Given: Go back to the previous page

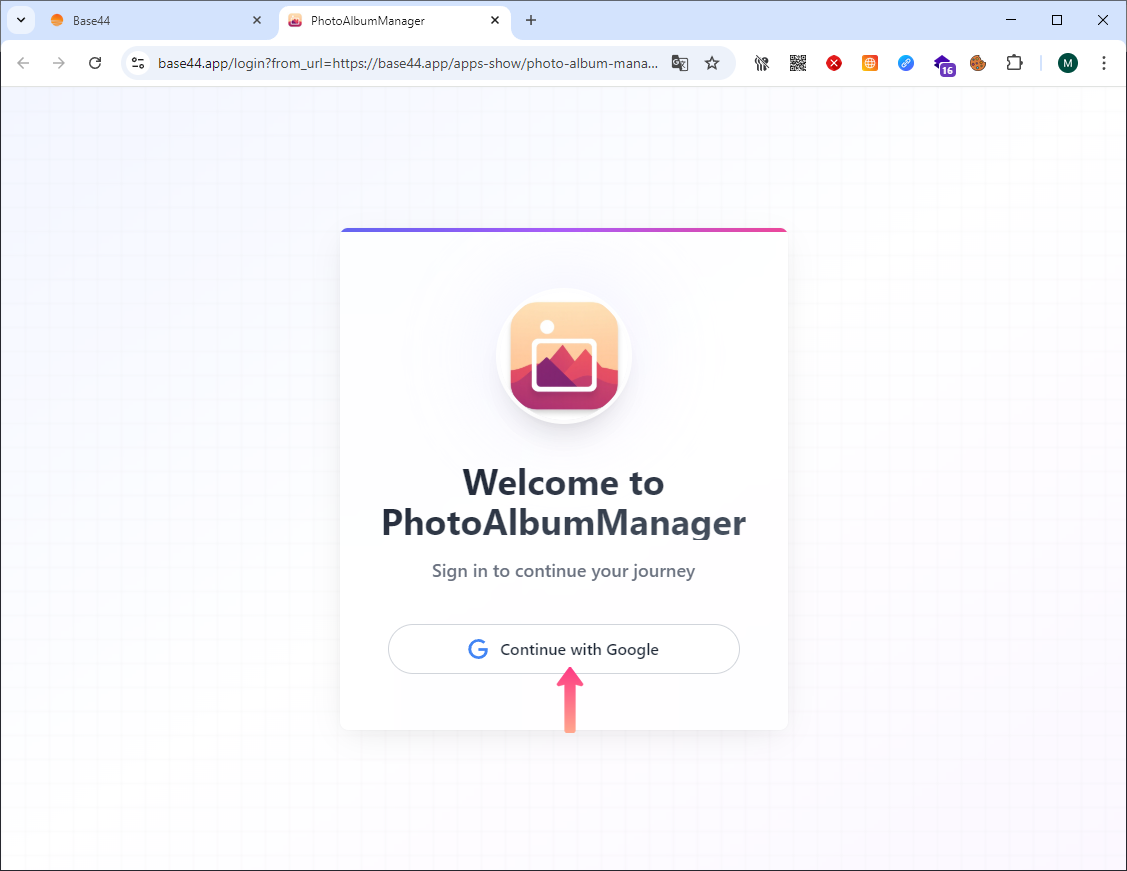Looking at the screenshot, I should pyautogui.click(x=23, y=63).
